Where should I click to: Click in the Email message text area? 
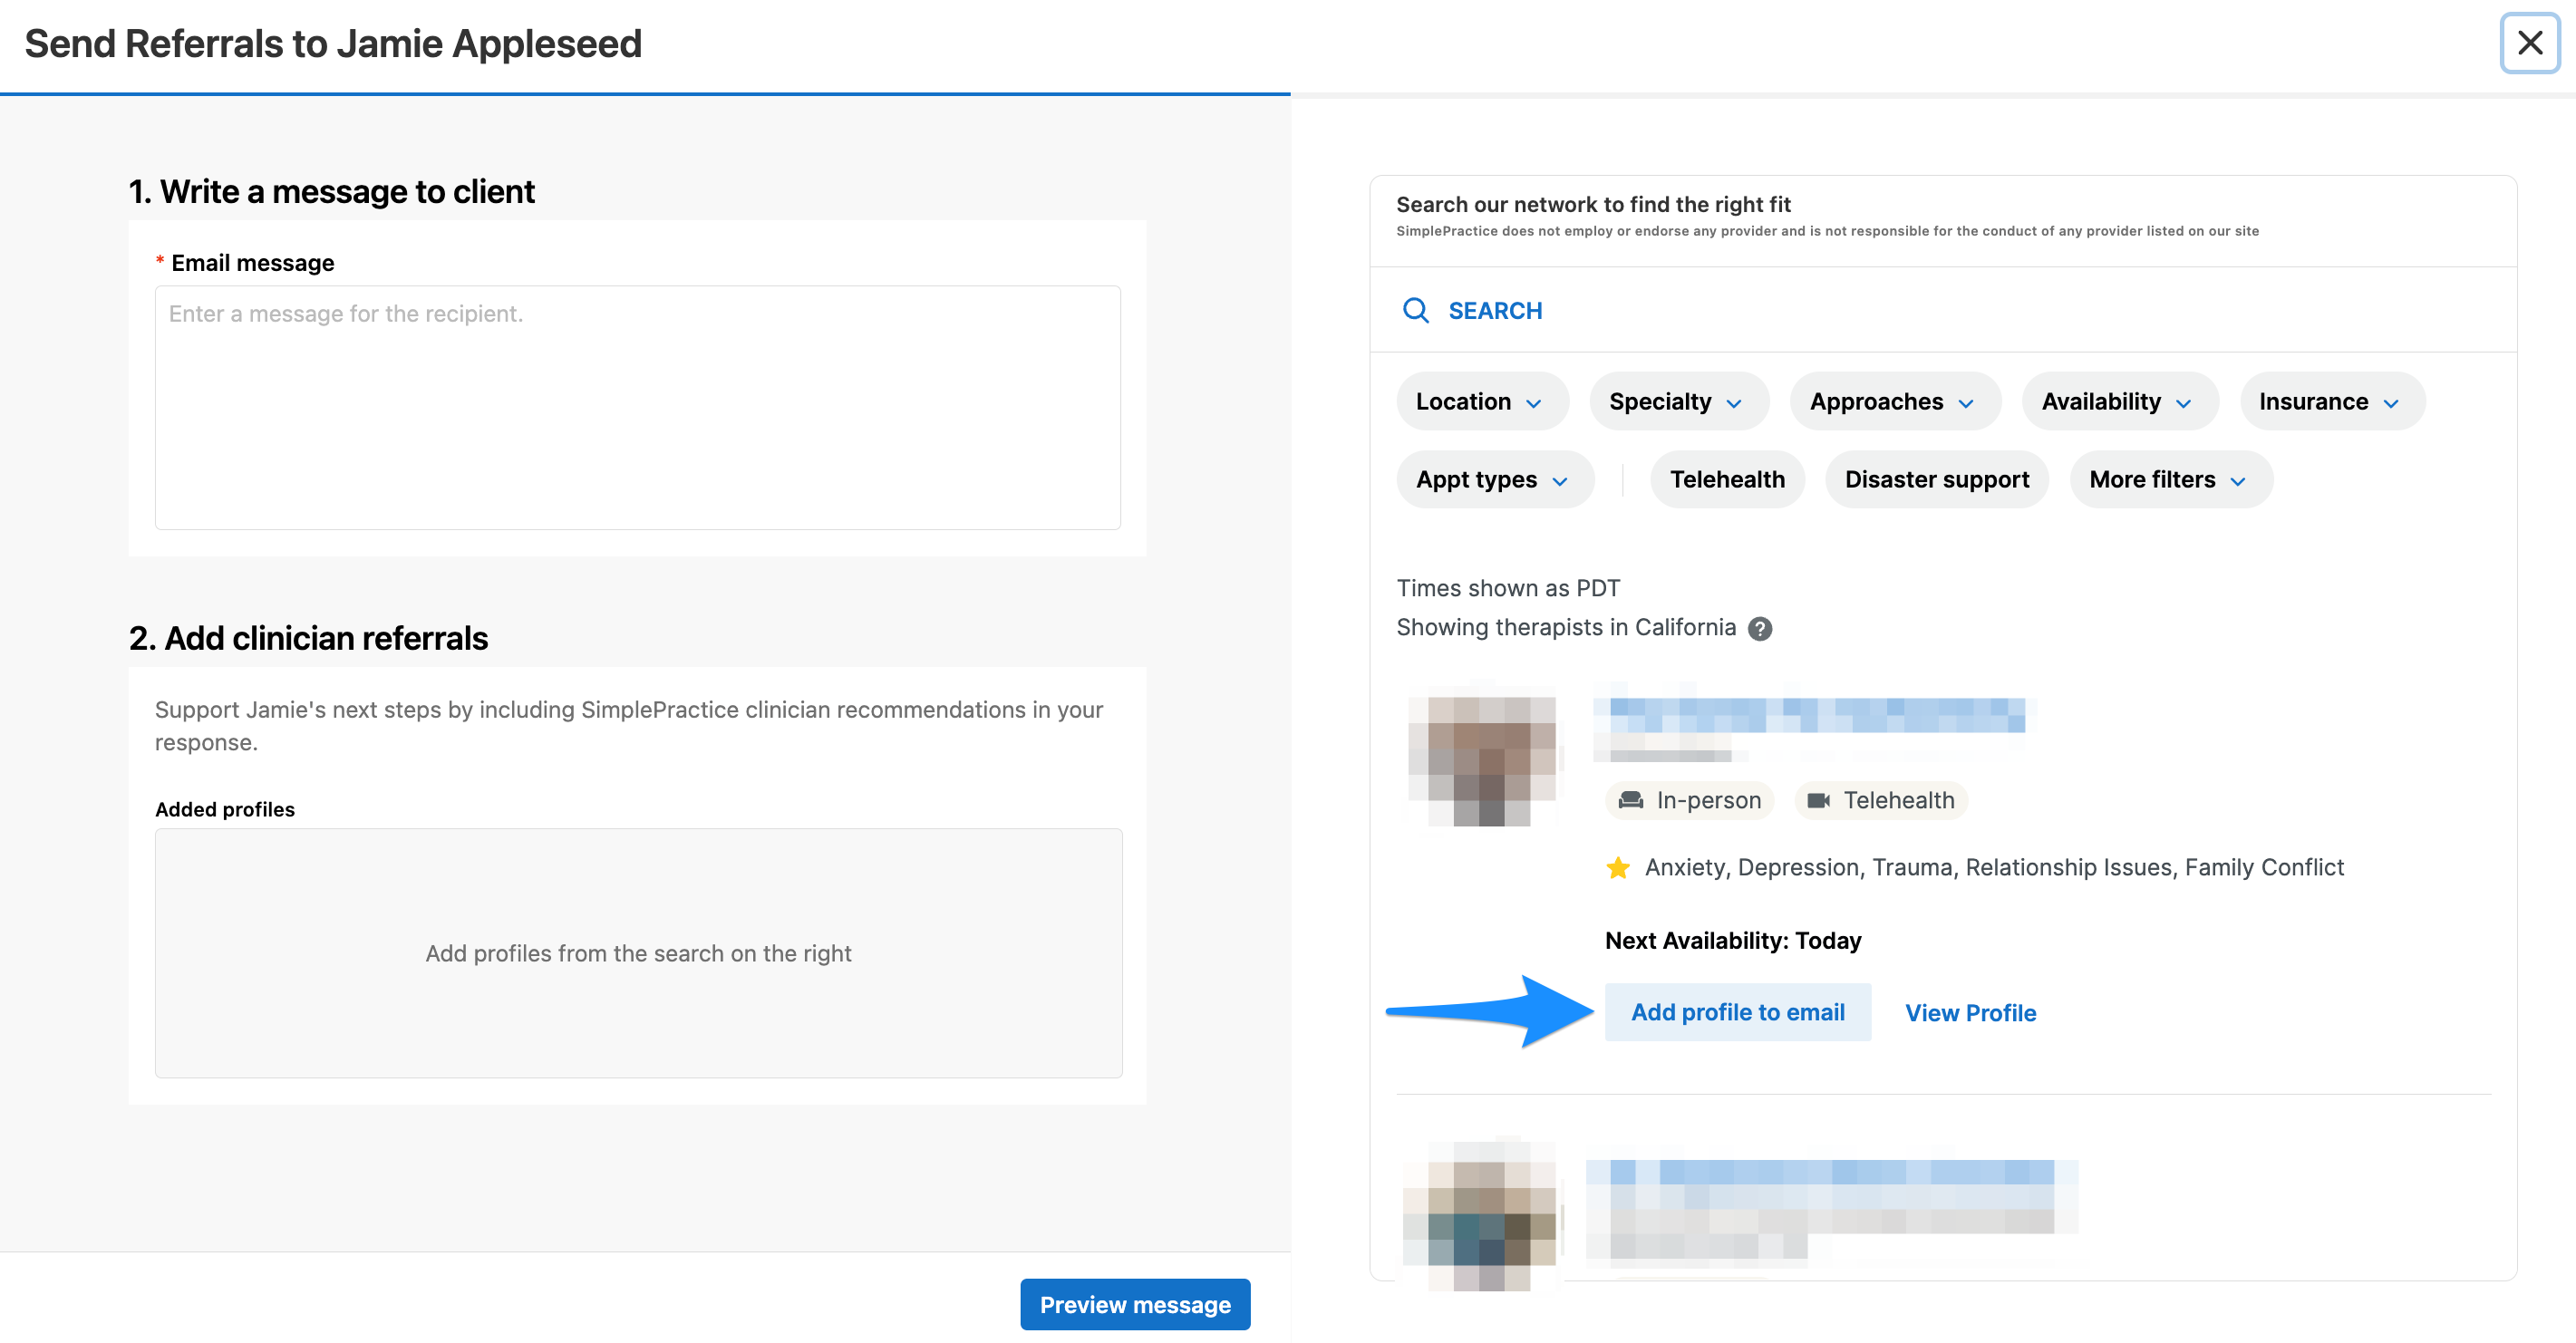(637, 407)
